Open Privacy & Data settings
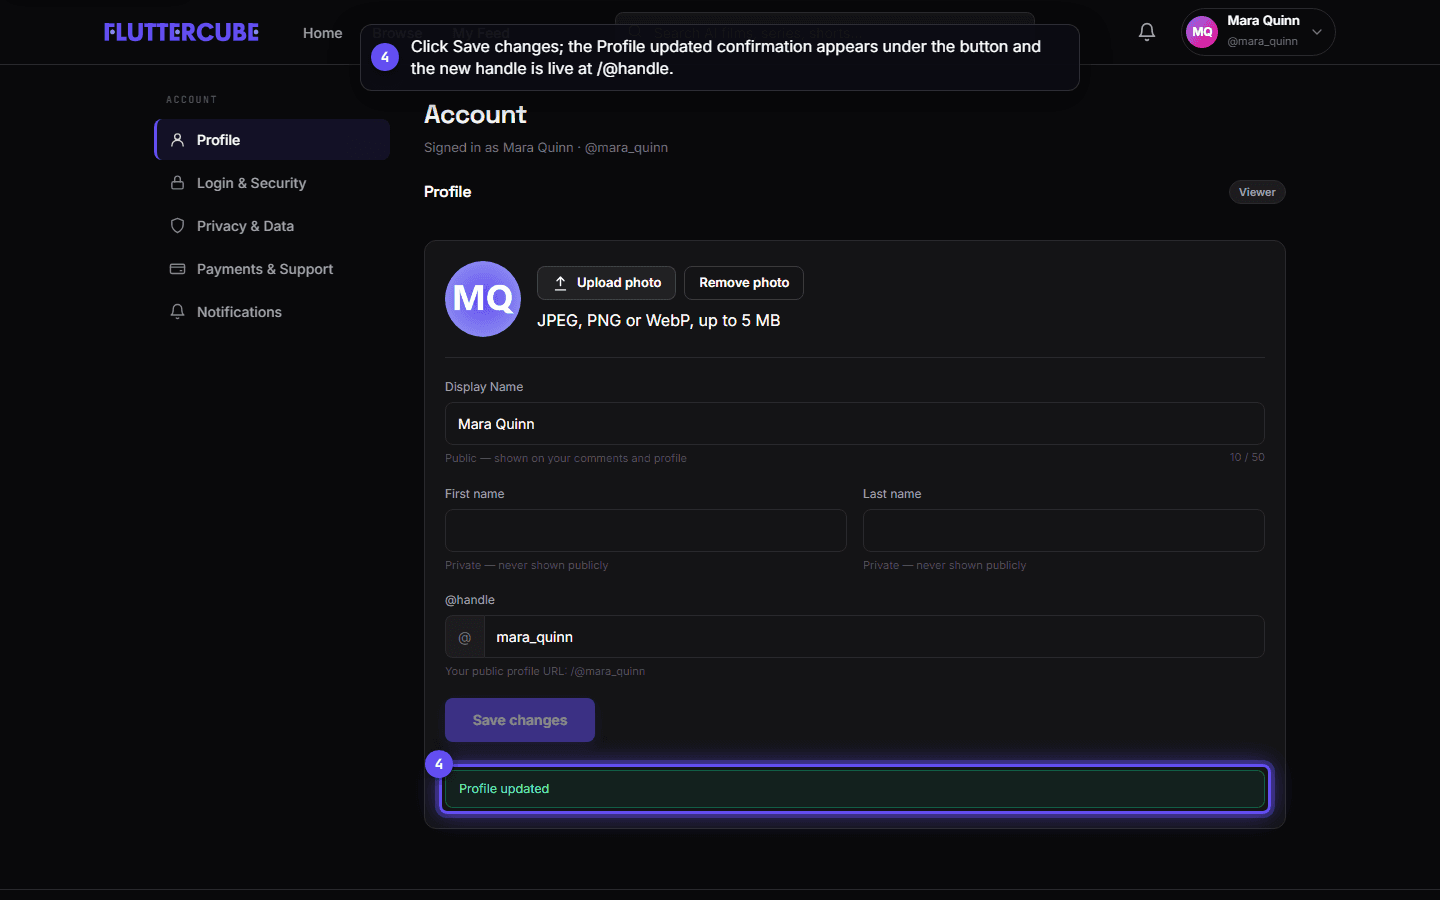This screenshot has height=900, width=1440. 272,226
